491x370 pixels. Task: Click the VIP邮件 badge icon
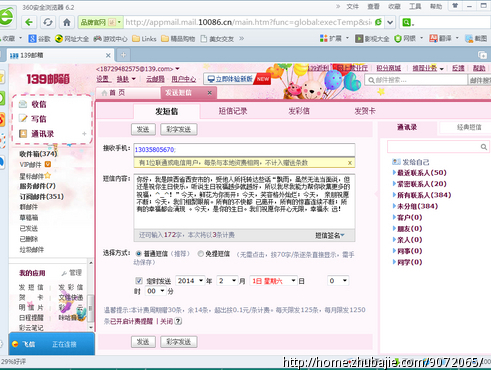click(x=48, y=164)
